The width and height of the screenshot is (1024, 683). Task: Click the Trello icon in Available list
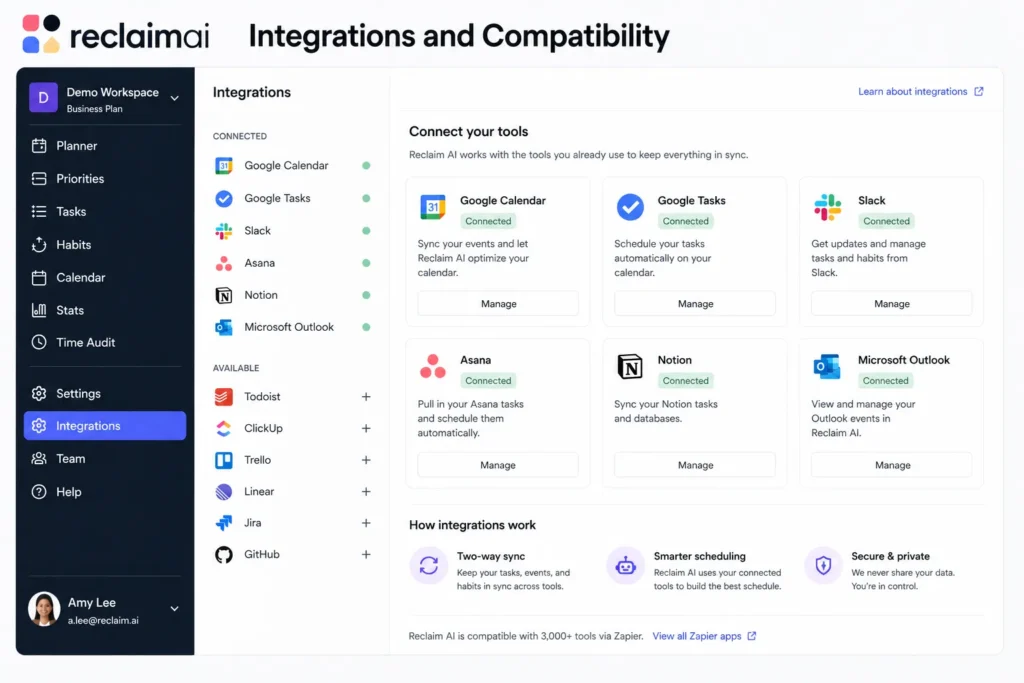[224, 460]
